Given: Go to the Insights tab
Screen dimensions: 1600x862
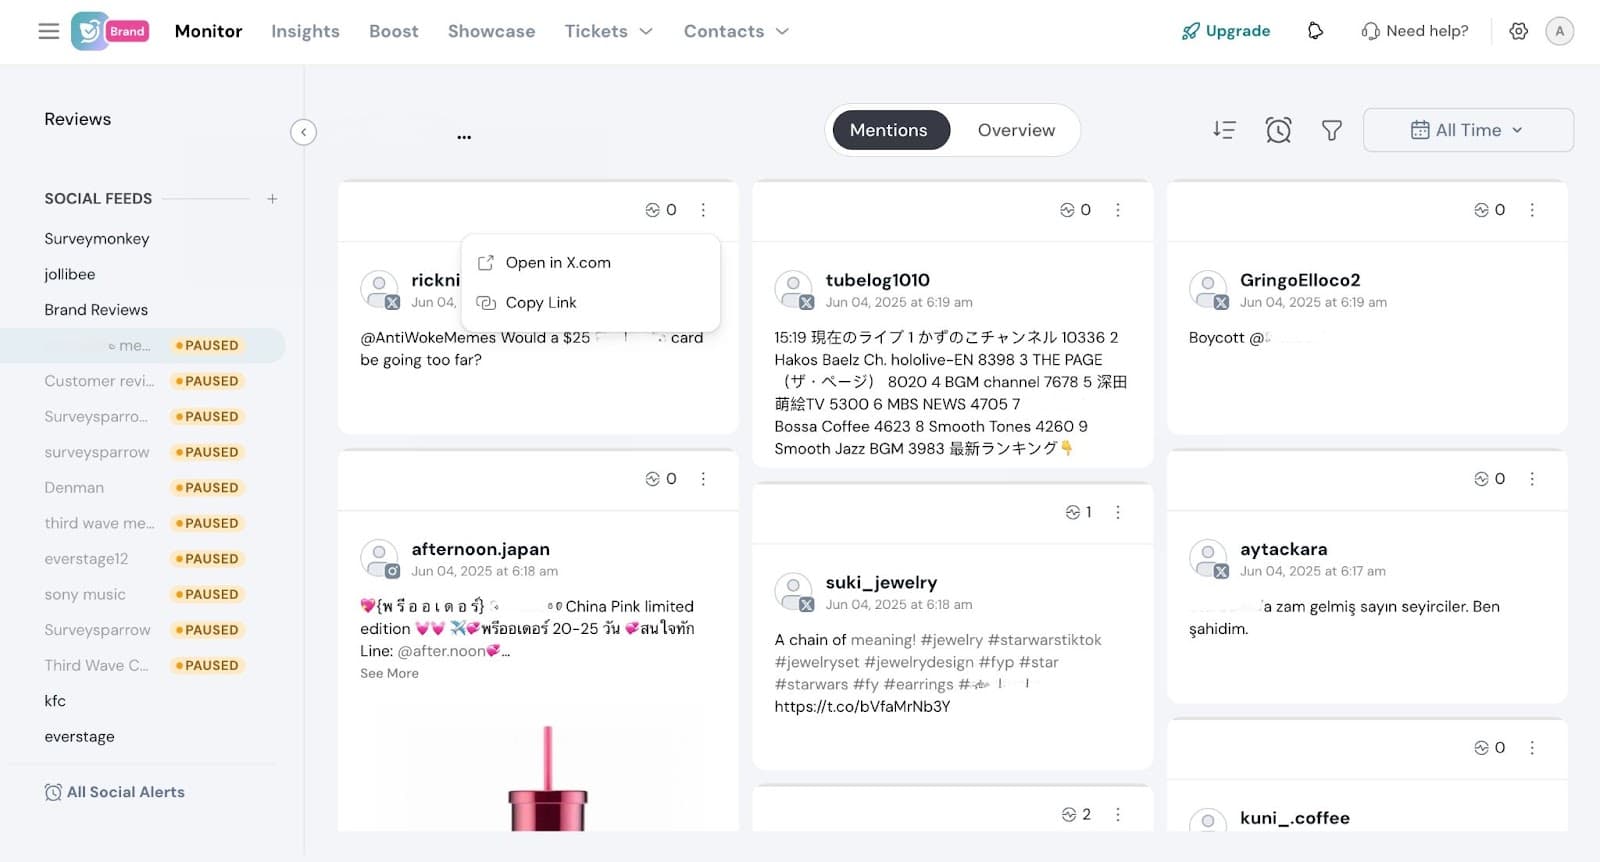Looking at the screenshot, I should pos(305,31).
